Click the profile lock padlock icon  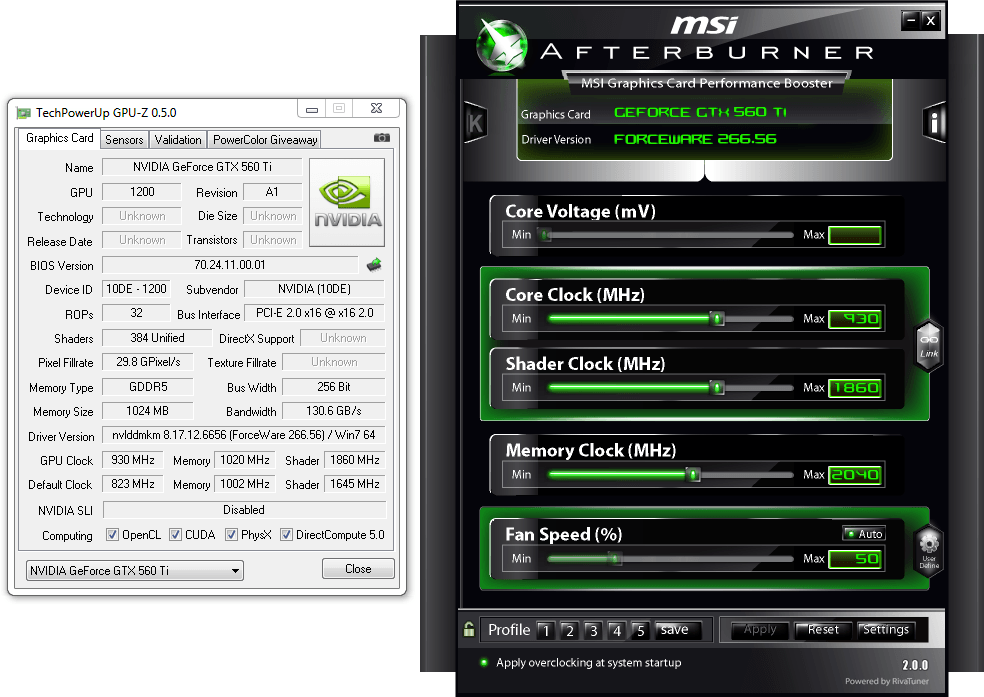tap(469, 629)
